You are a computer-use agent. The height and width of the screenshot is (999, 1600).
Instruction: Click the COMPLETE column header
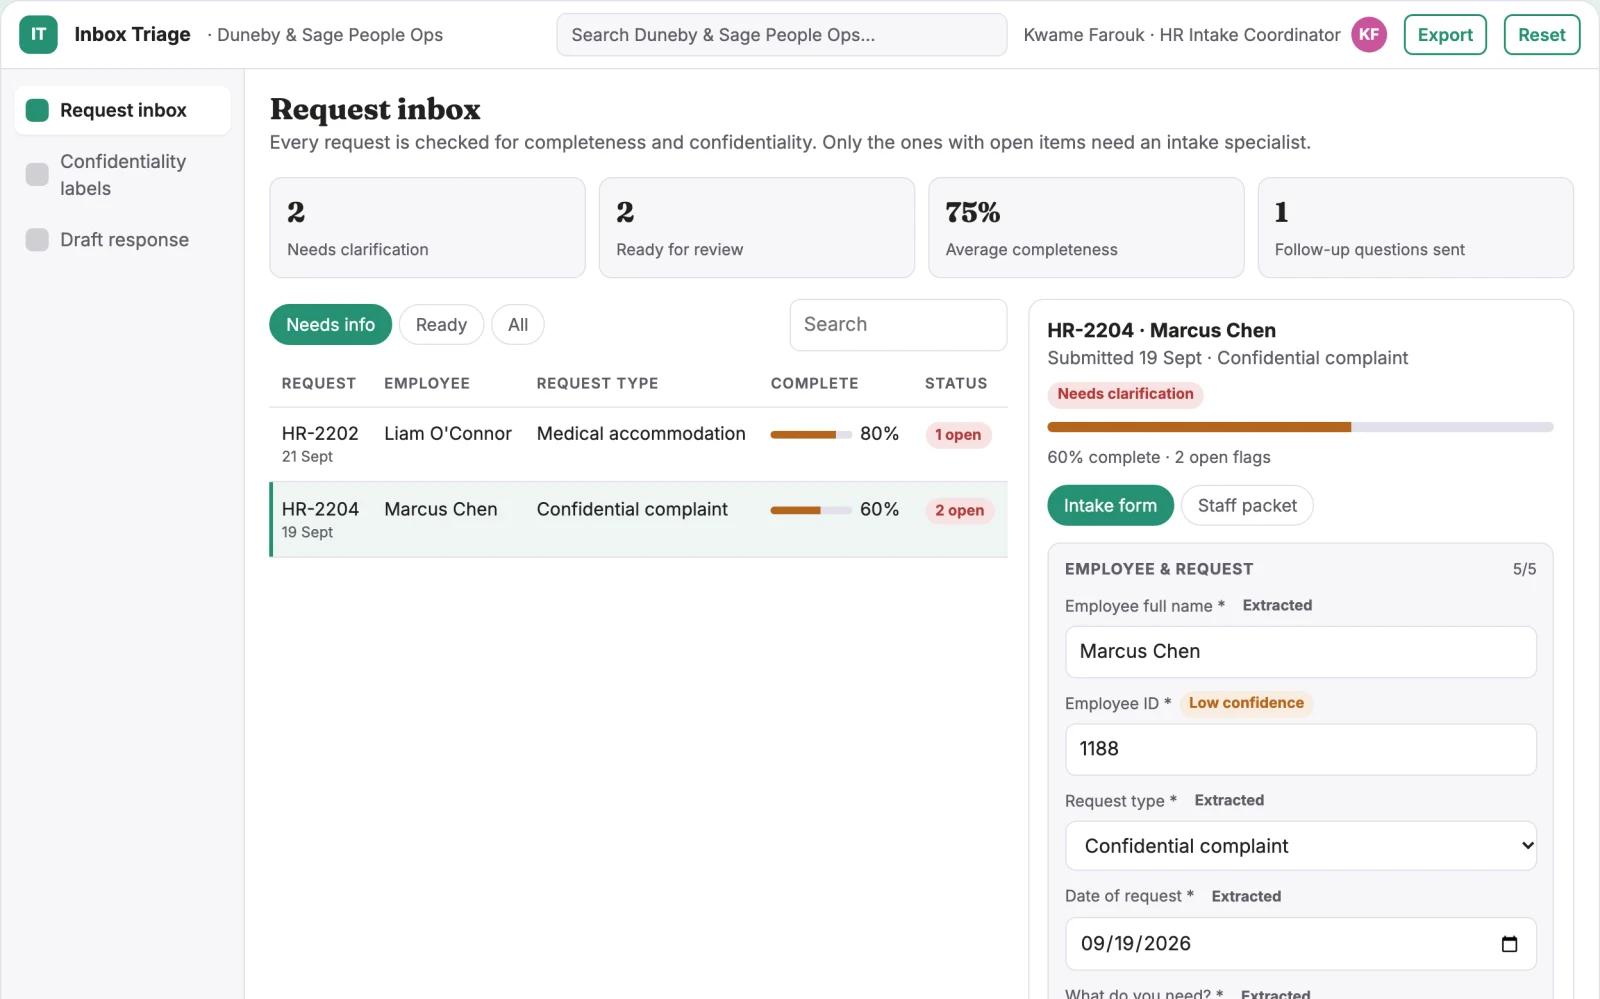click(814, 384)
